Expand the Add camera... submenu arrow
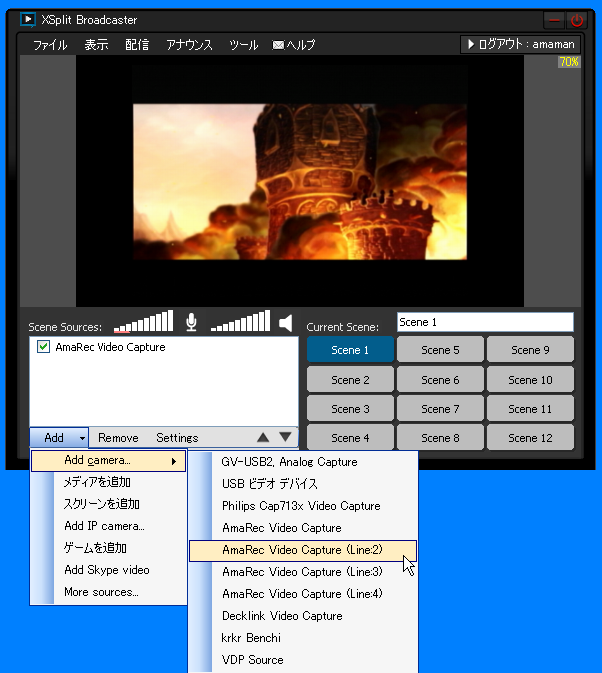This screenshot has height=673, width=602. (174, 461)
